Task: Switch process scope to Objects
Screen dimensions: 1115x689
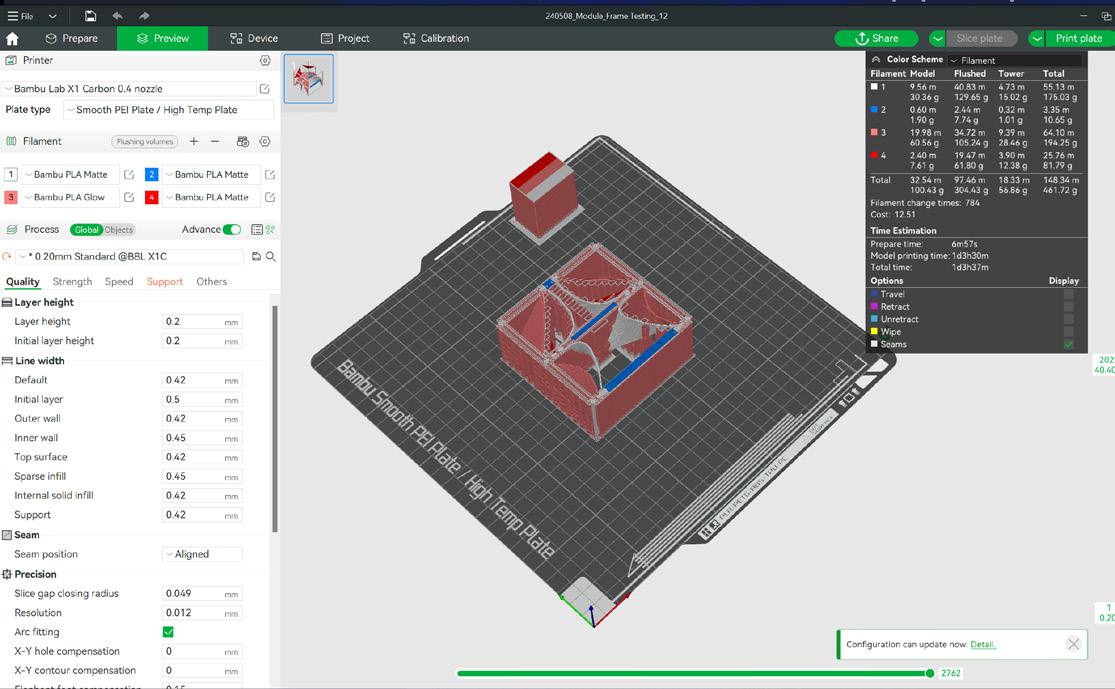Action: [x=119, y=230]
